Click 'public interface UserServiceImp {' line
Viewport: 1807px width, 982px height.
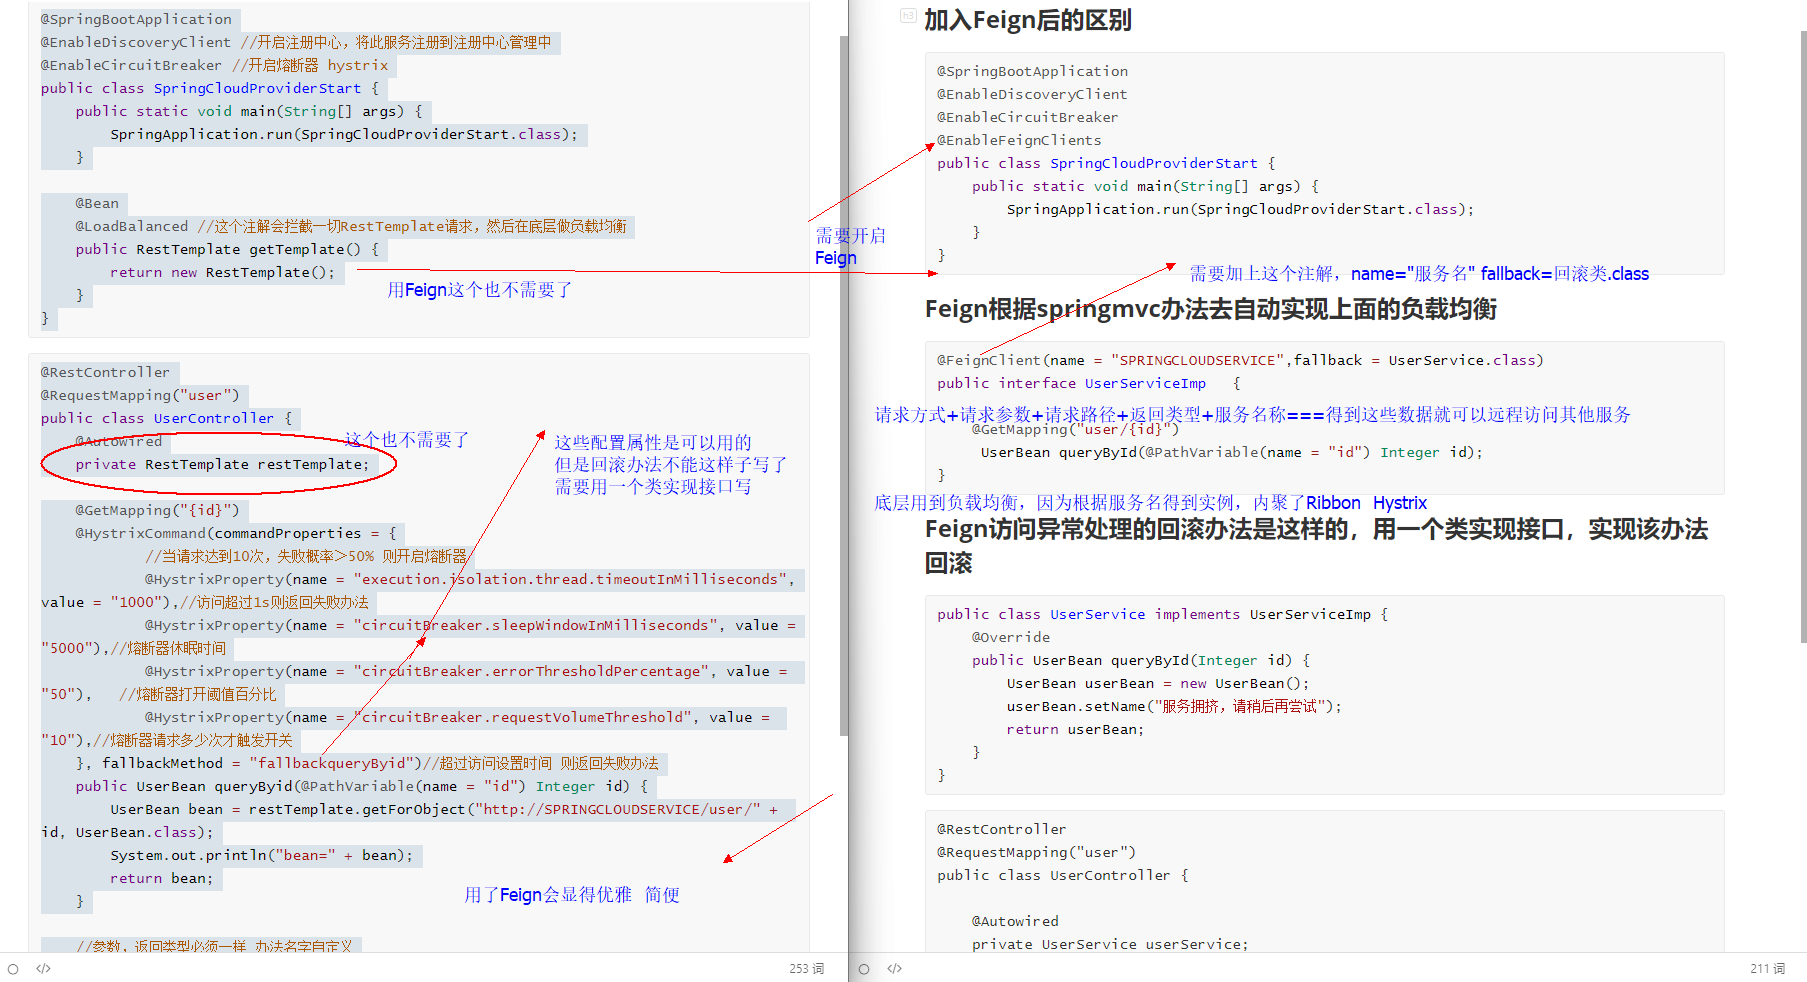[x=1088, y=383]
